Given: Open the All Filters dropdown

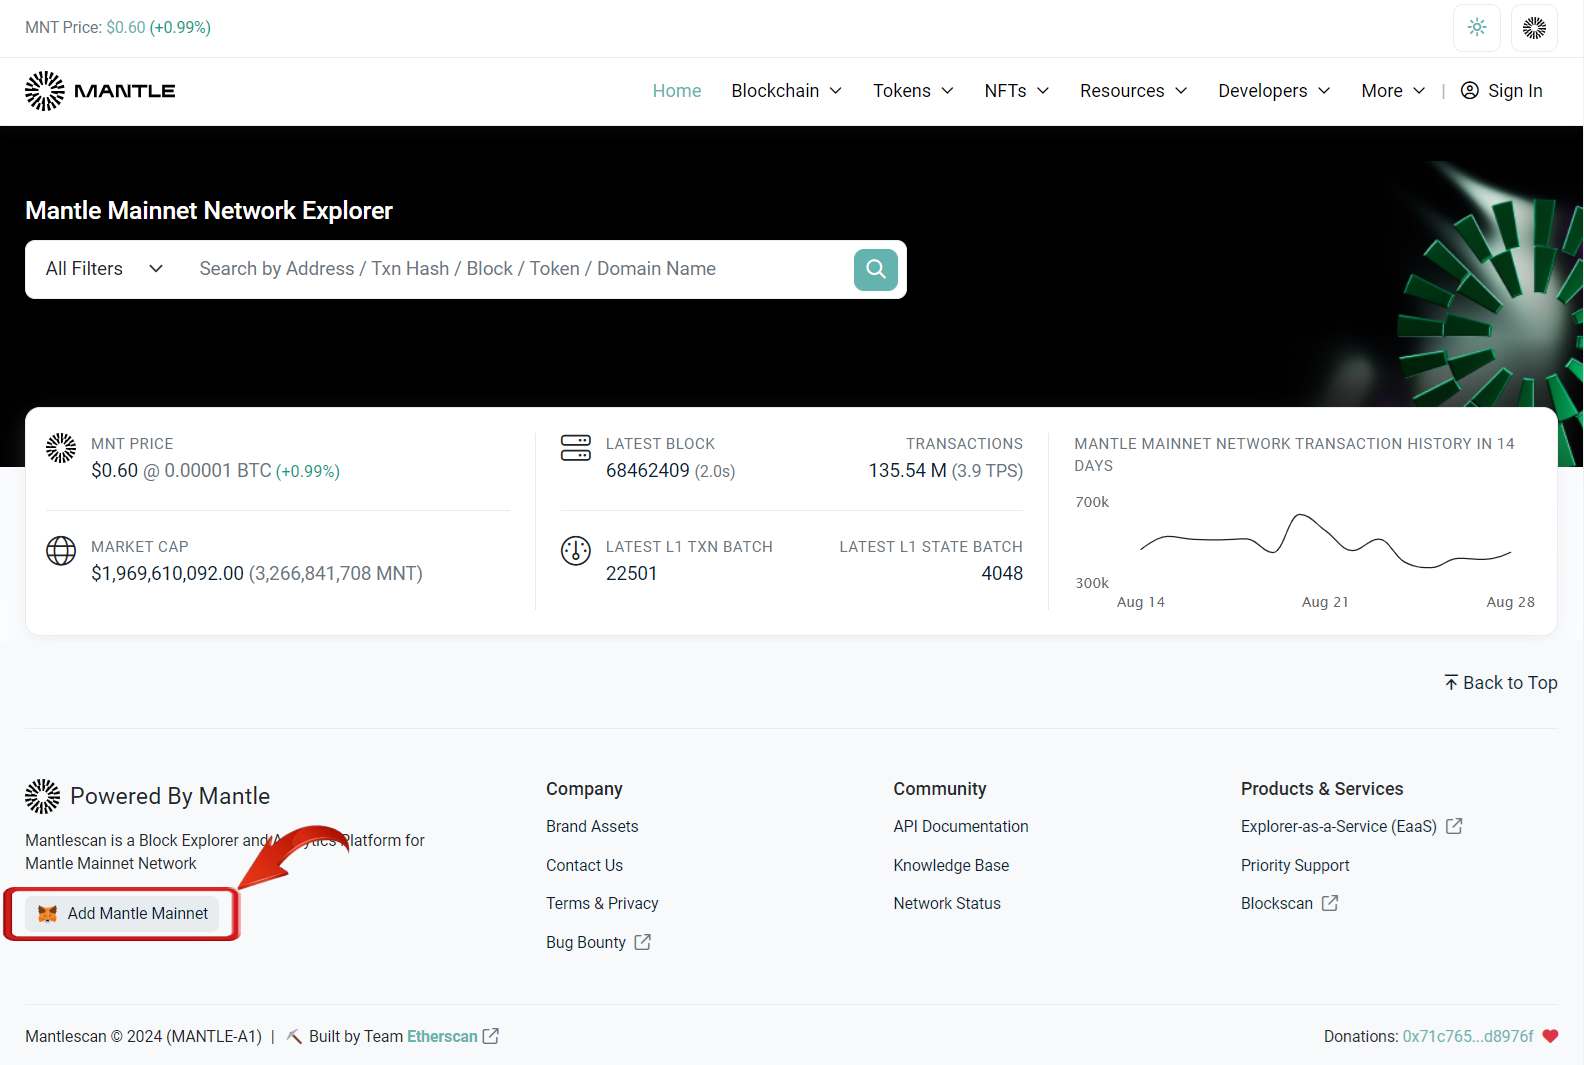Looking at the screenshot, I should tap(104, 269).
